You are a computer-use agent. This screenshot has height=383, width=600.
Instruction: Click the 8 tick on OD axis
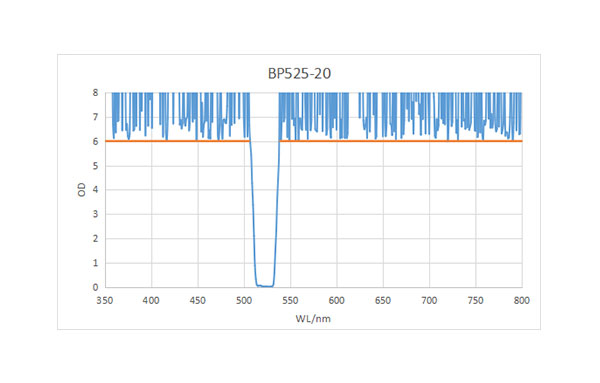95,93
